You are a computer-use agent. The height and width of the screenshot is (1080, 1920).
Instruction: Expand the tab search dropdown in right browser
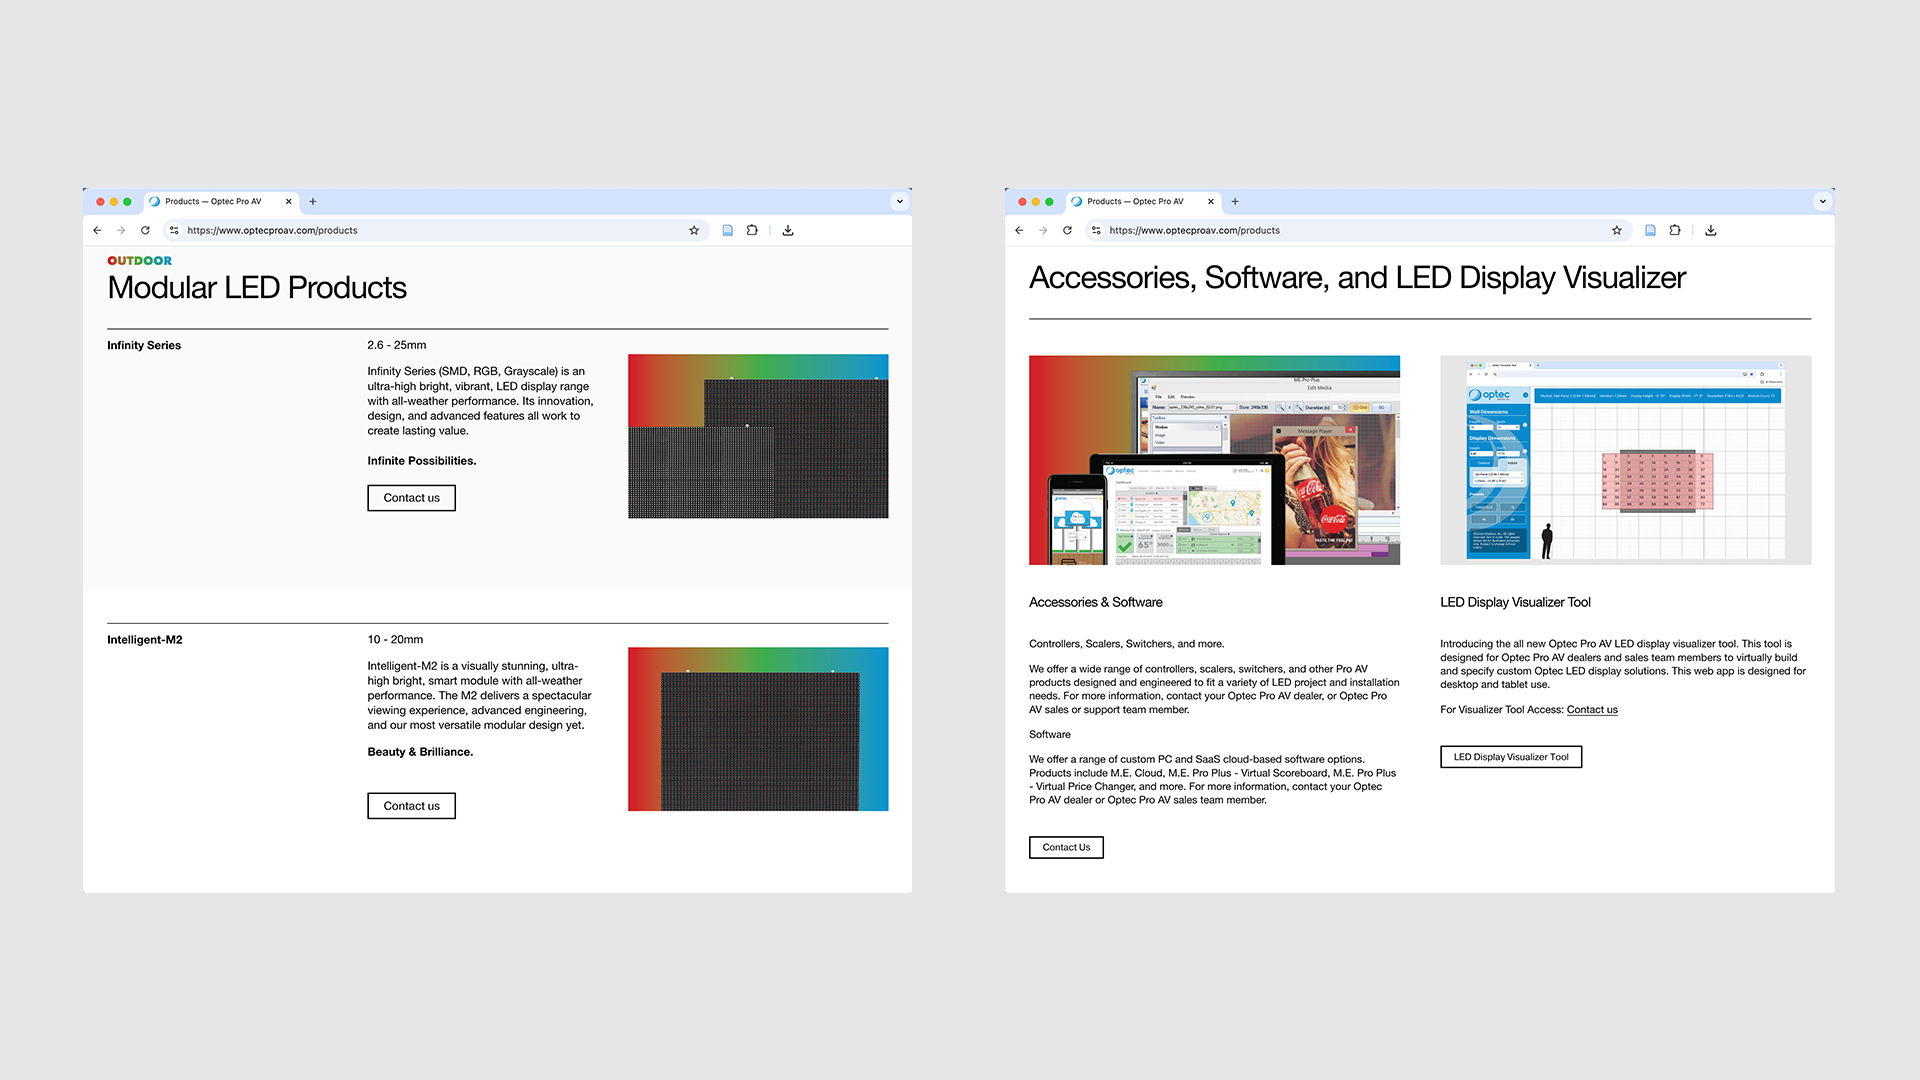point(1823,201)
